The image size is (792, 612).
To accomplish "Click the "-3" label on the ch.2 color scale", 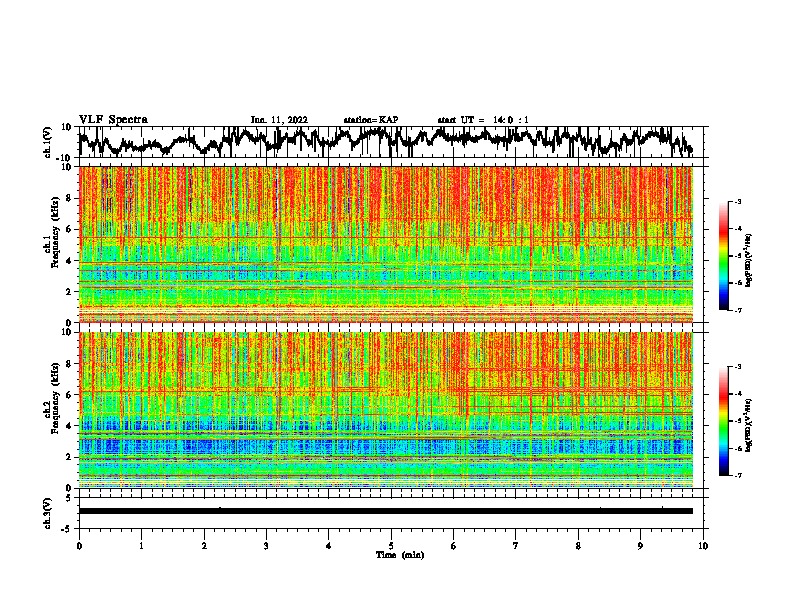I will click(x=738, y=367).
